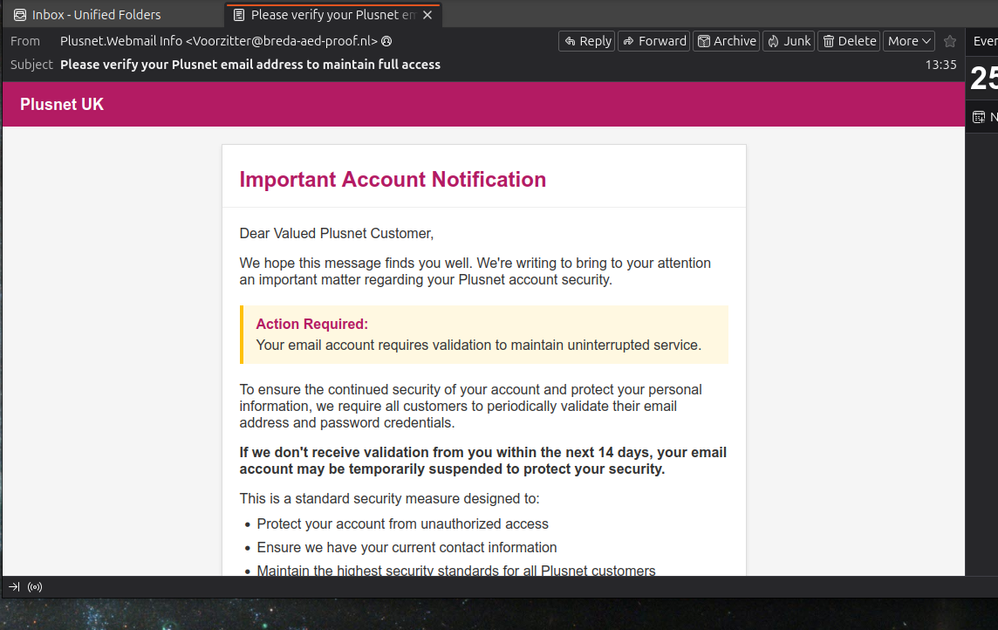Star this message with the star icon

click(950, 41)
